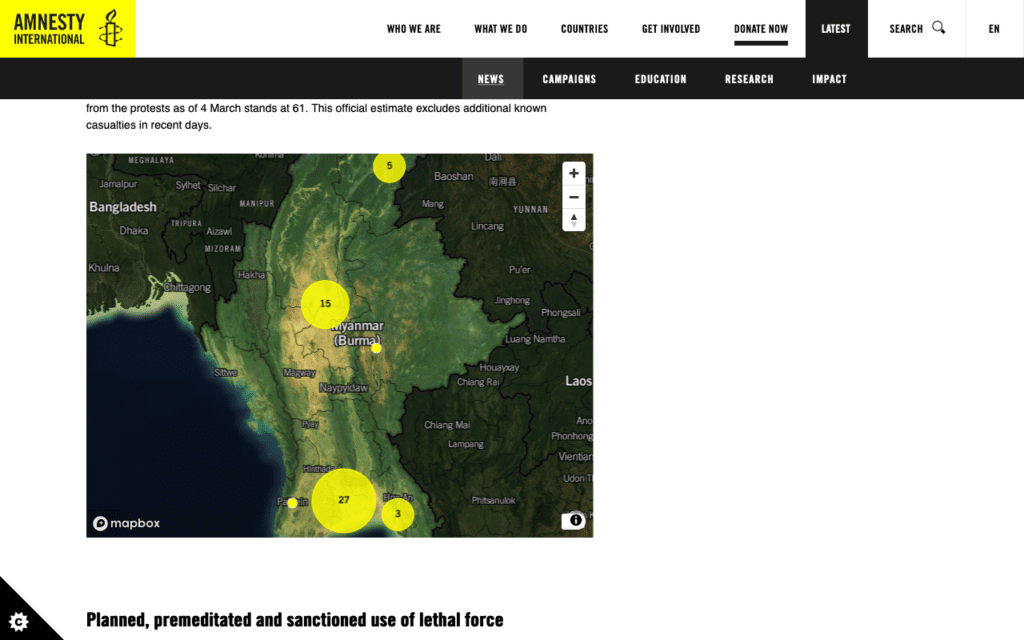The height and width of the screenshot is (640, 1024).
Task: Open the Who We Are menu
Action: [x=413, y=29]
